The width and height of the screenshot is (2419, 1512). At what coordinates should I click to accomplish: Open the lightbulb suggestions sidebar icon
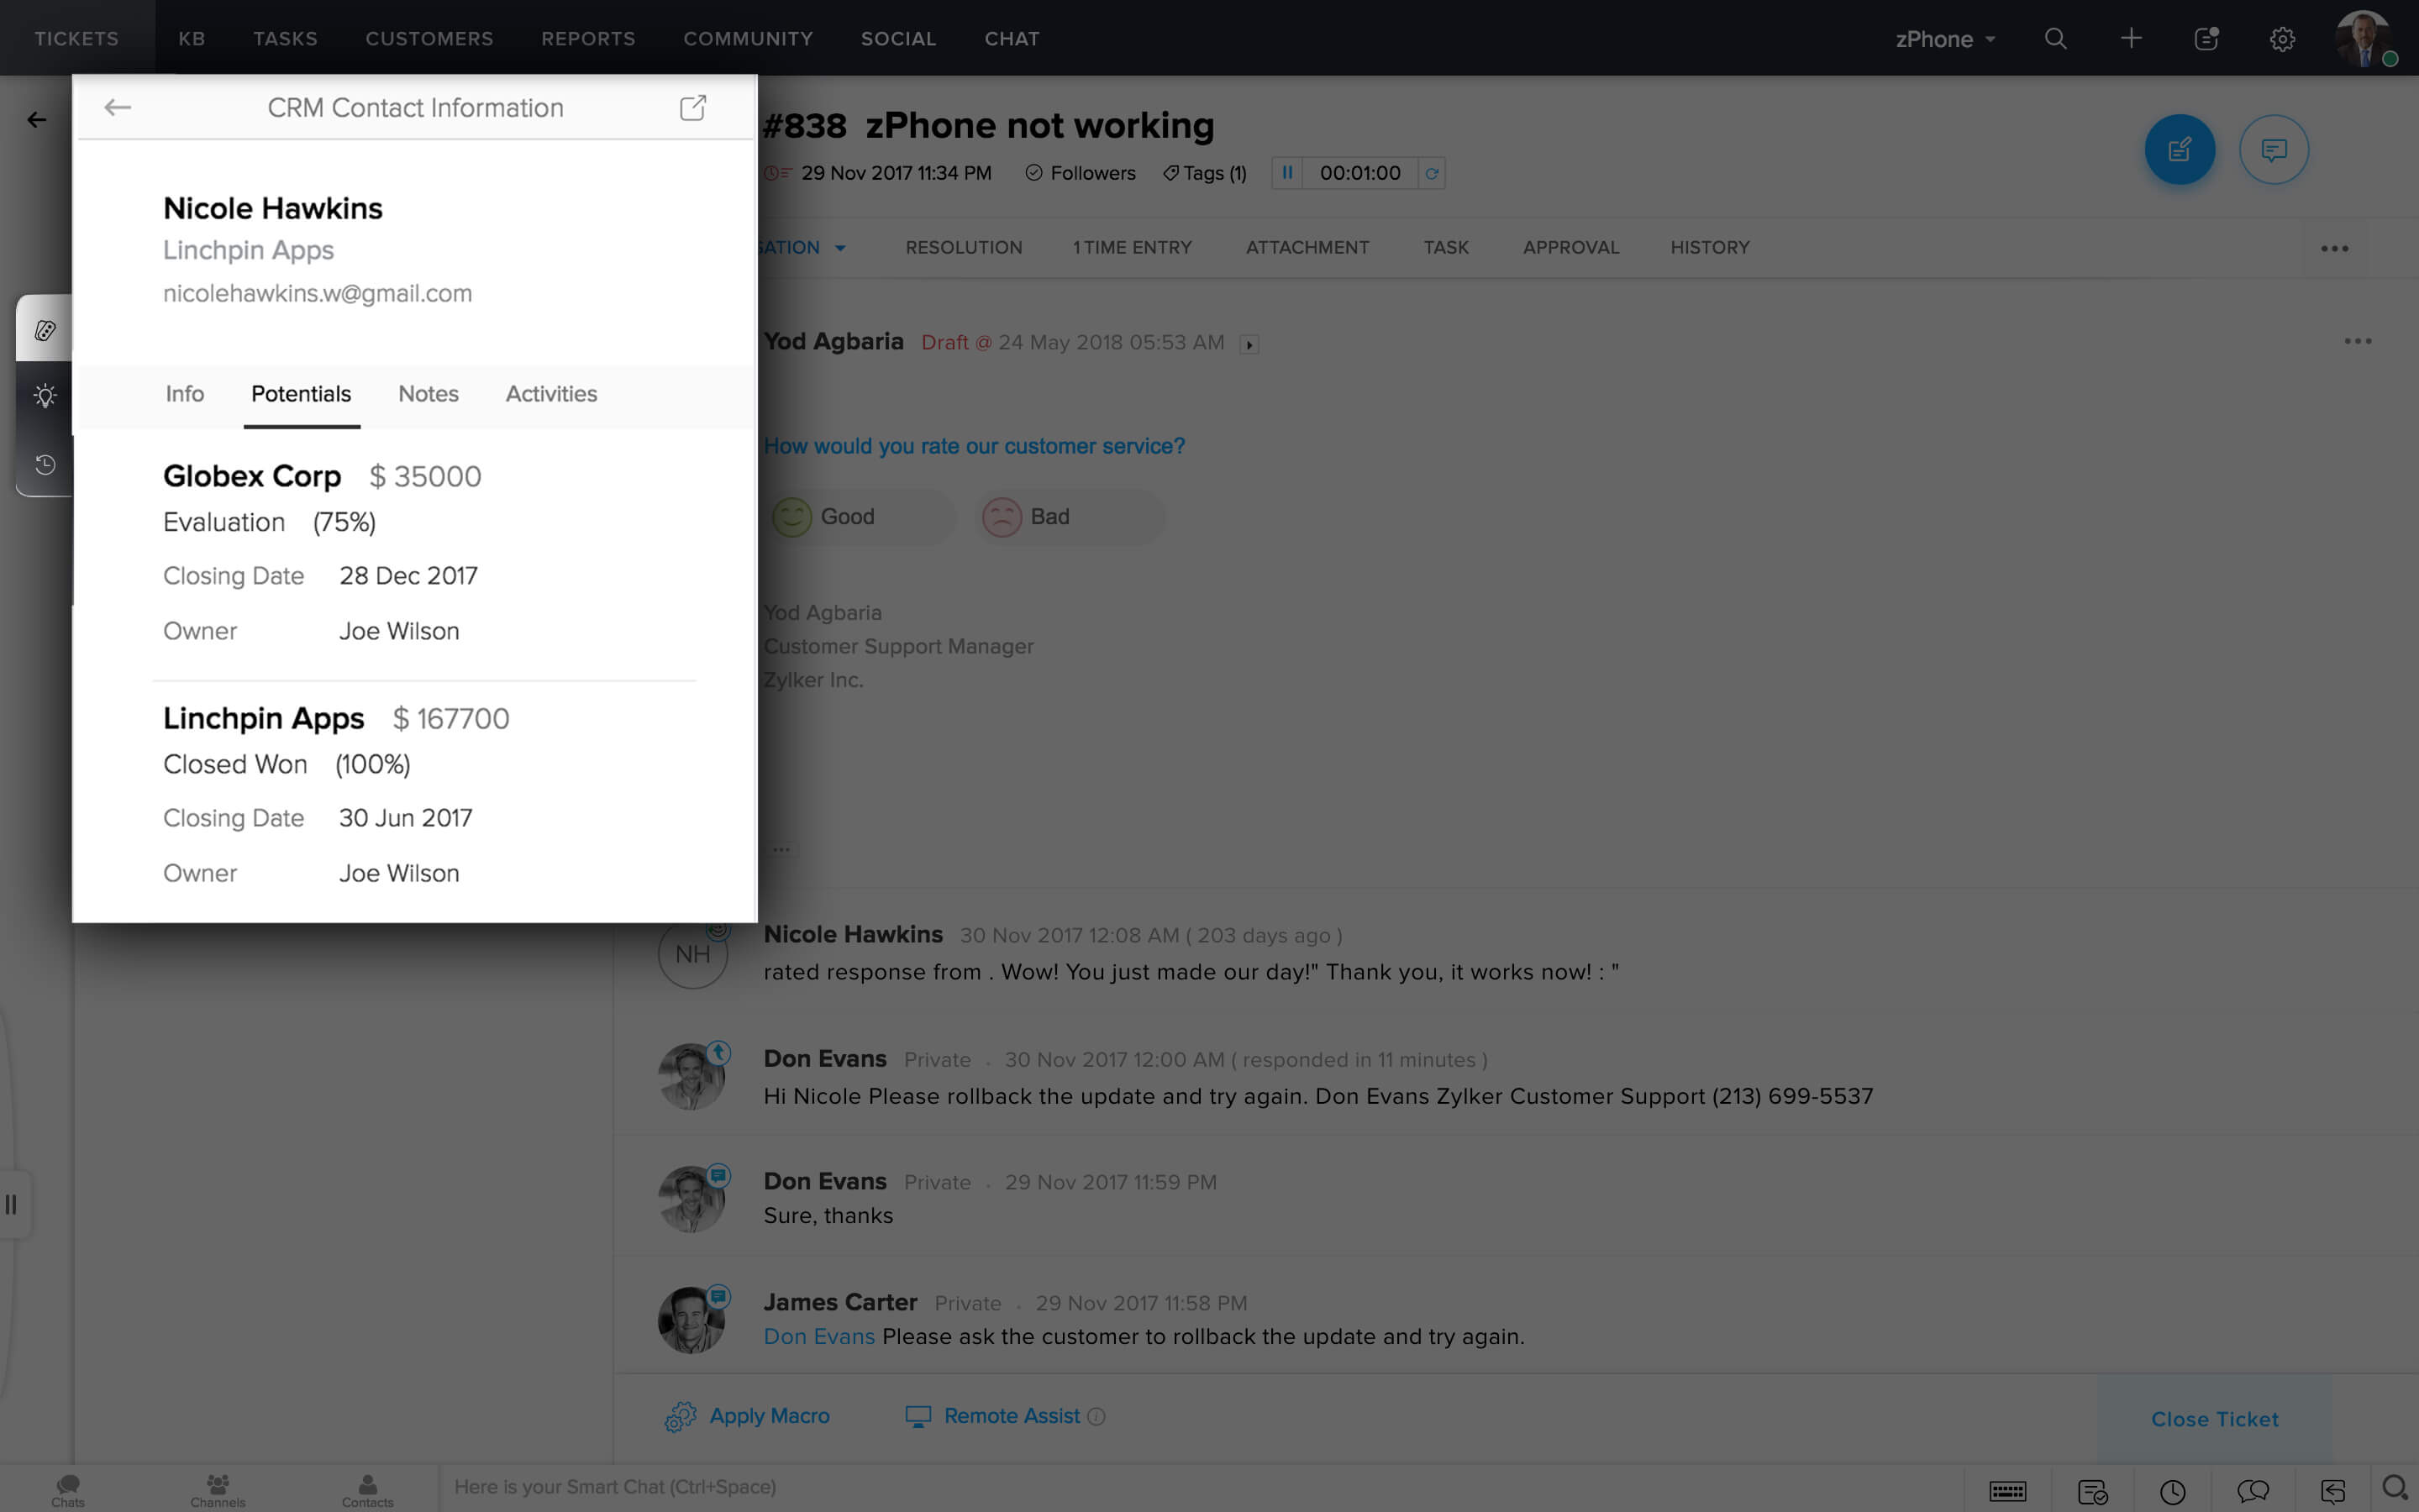point(45,396)
